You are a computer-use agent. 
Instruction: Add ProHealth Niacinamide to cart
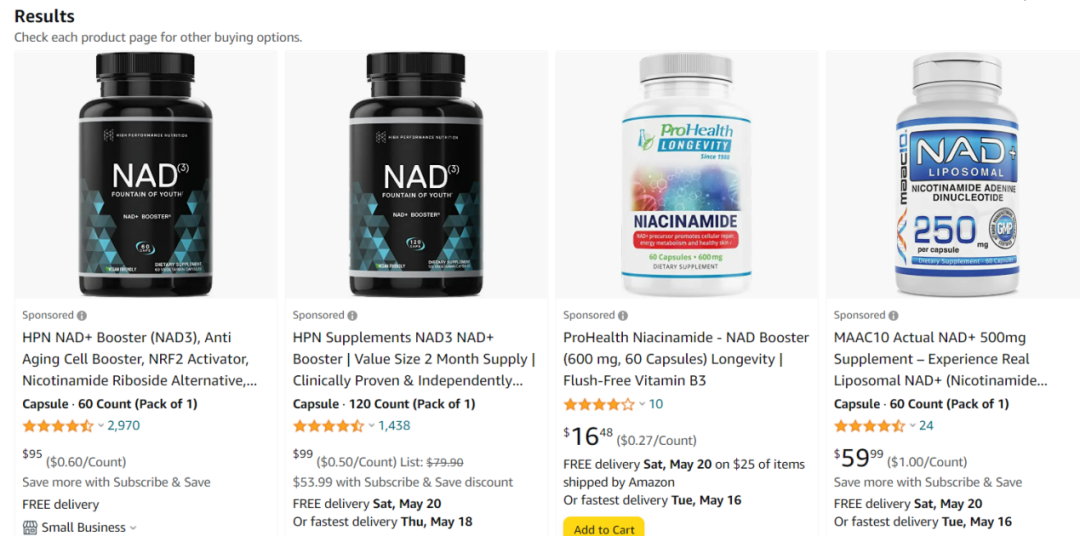point(603,527)
